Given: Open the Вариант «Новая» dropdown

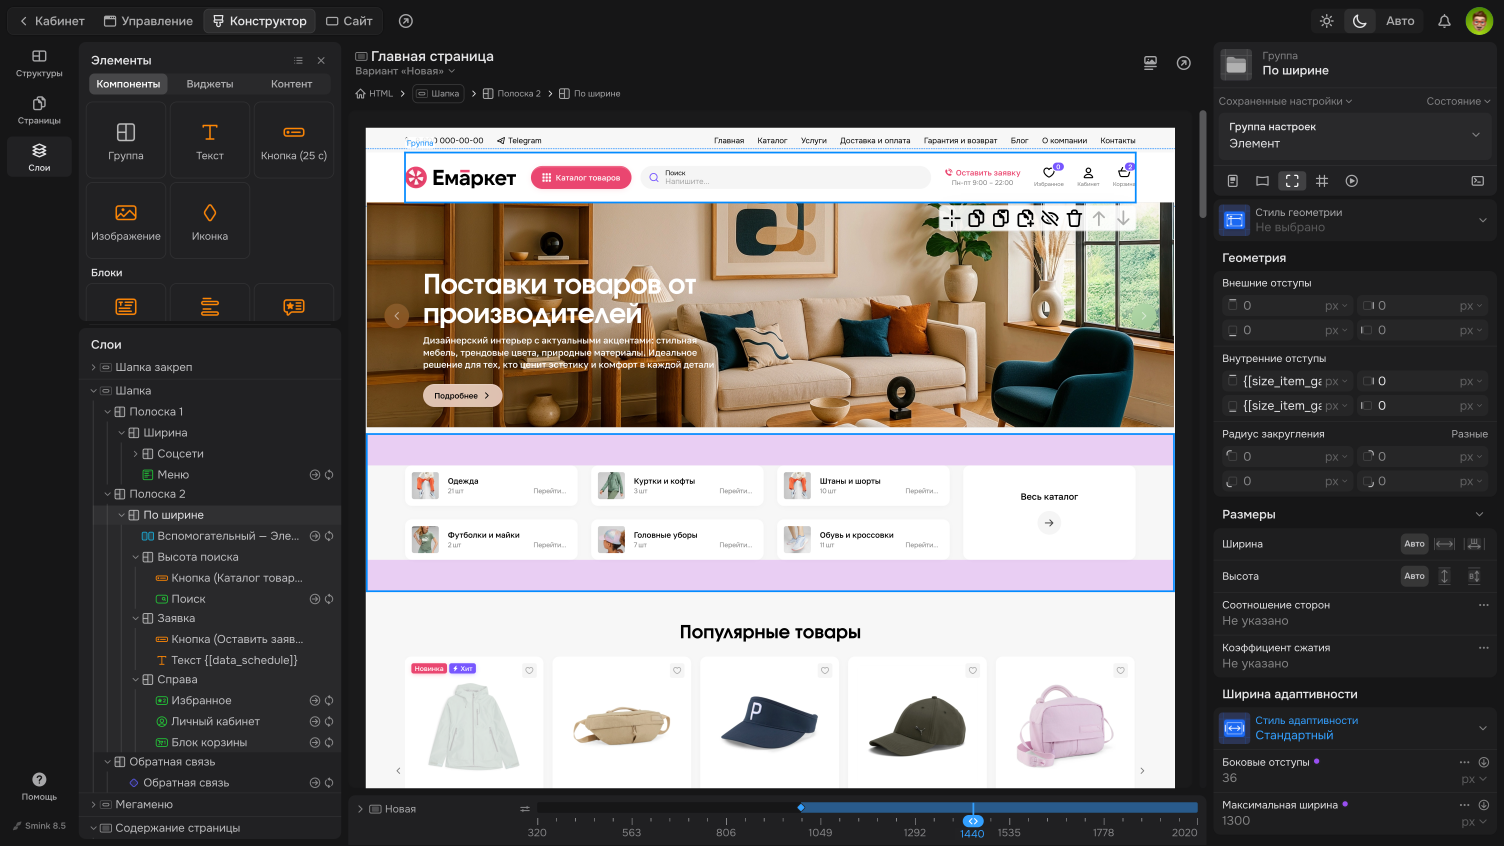Looking at the screenshot, I should (405, 71).
